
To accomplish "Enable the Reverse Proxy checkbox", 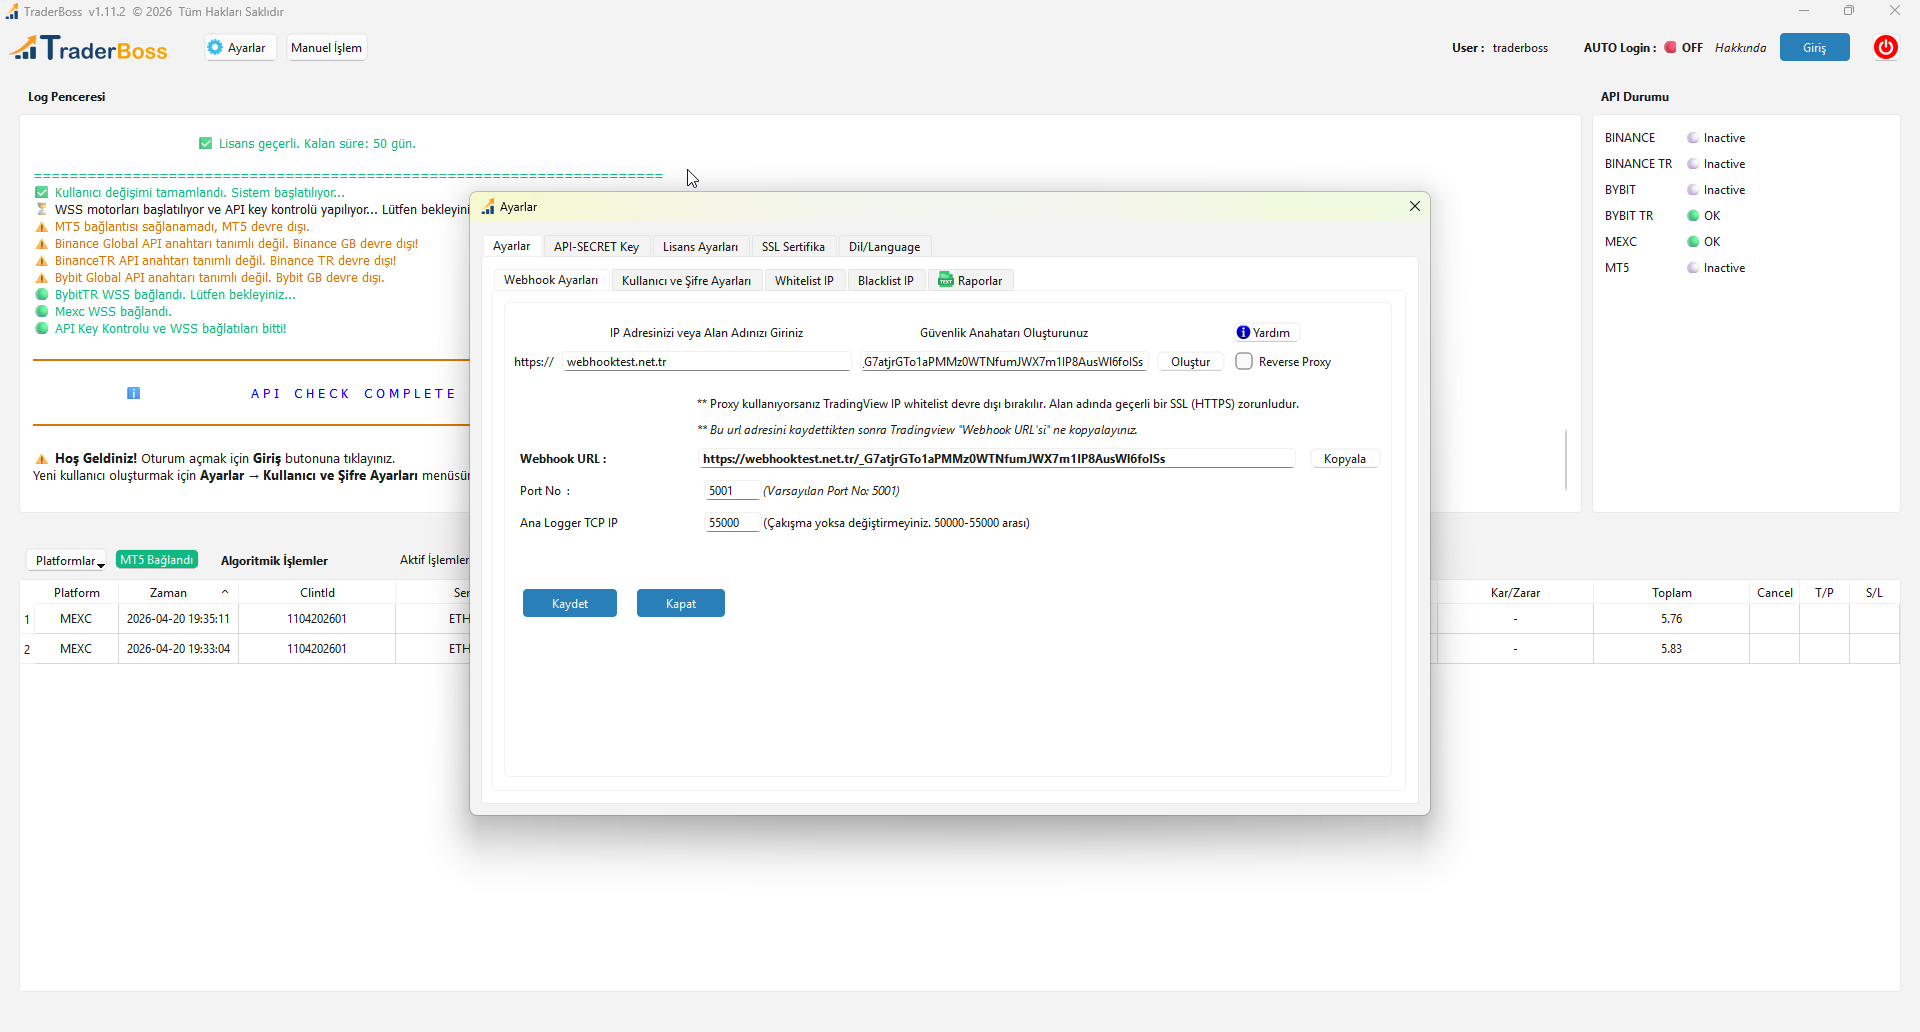I will coord(1244,361).
